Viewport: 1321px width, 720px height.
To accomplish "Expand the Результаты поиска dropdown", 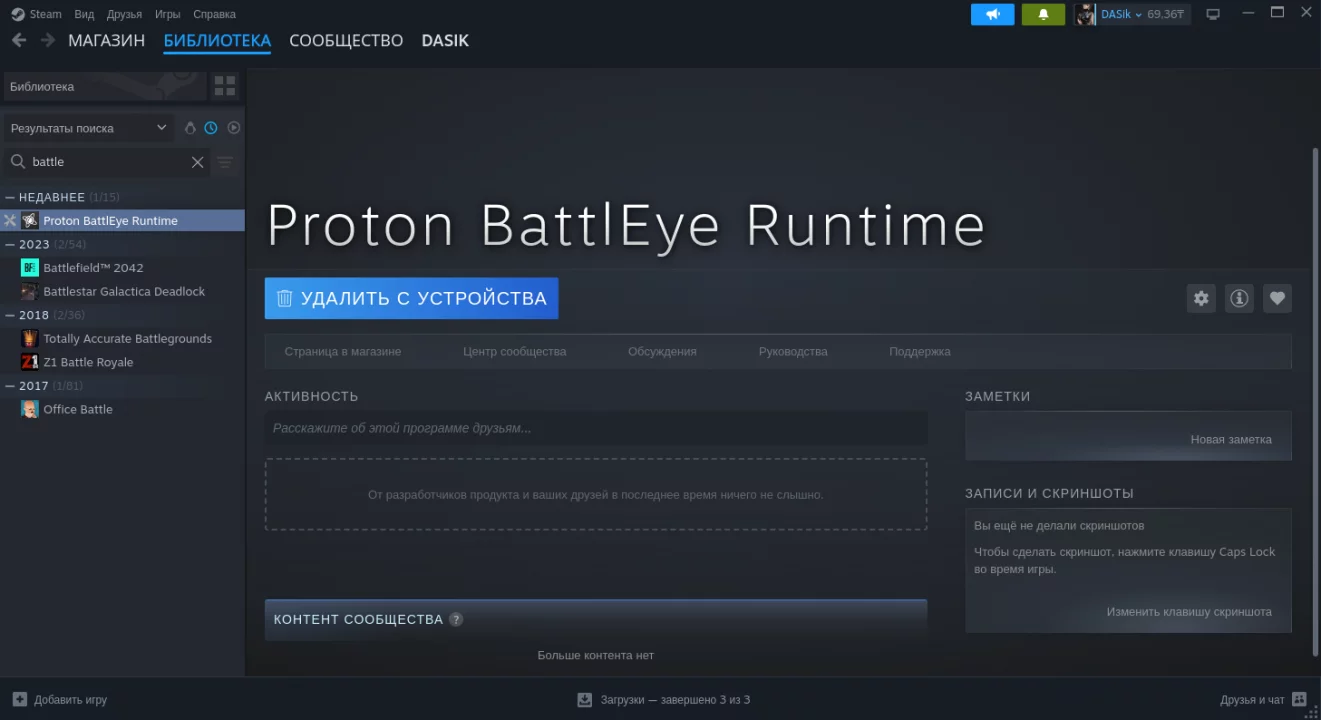I will pos(89,128).
